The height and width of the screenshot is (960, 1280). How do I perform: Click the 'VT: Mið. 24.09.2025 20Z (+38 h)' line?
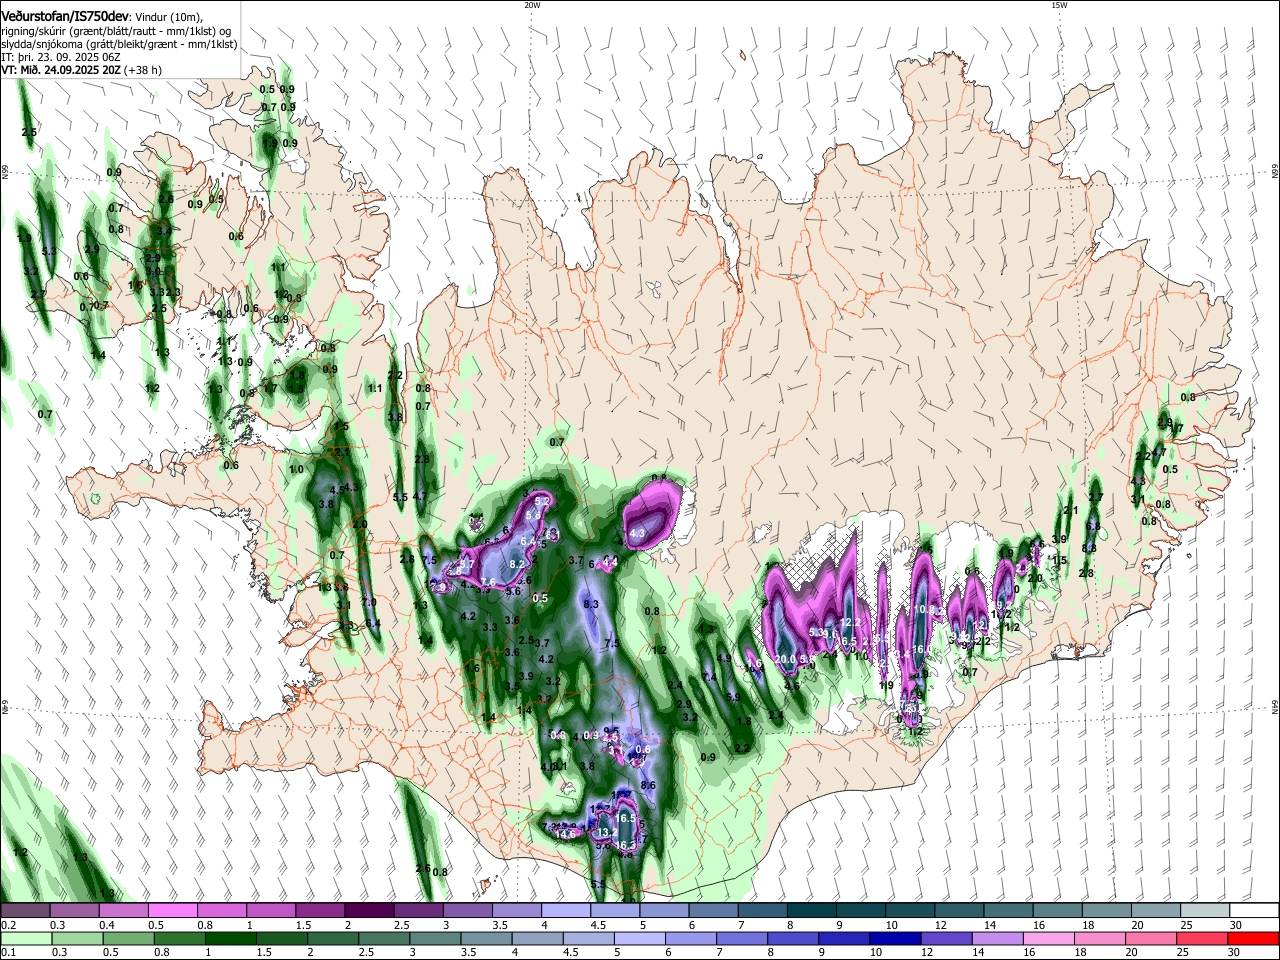pyautogui.click(x=82, y=70)
